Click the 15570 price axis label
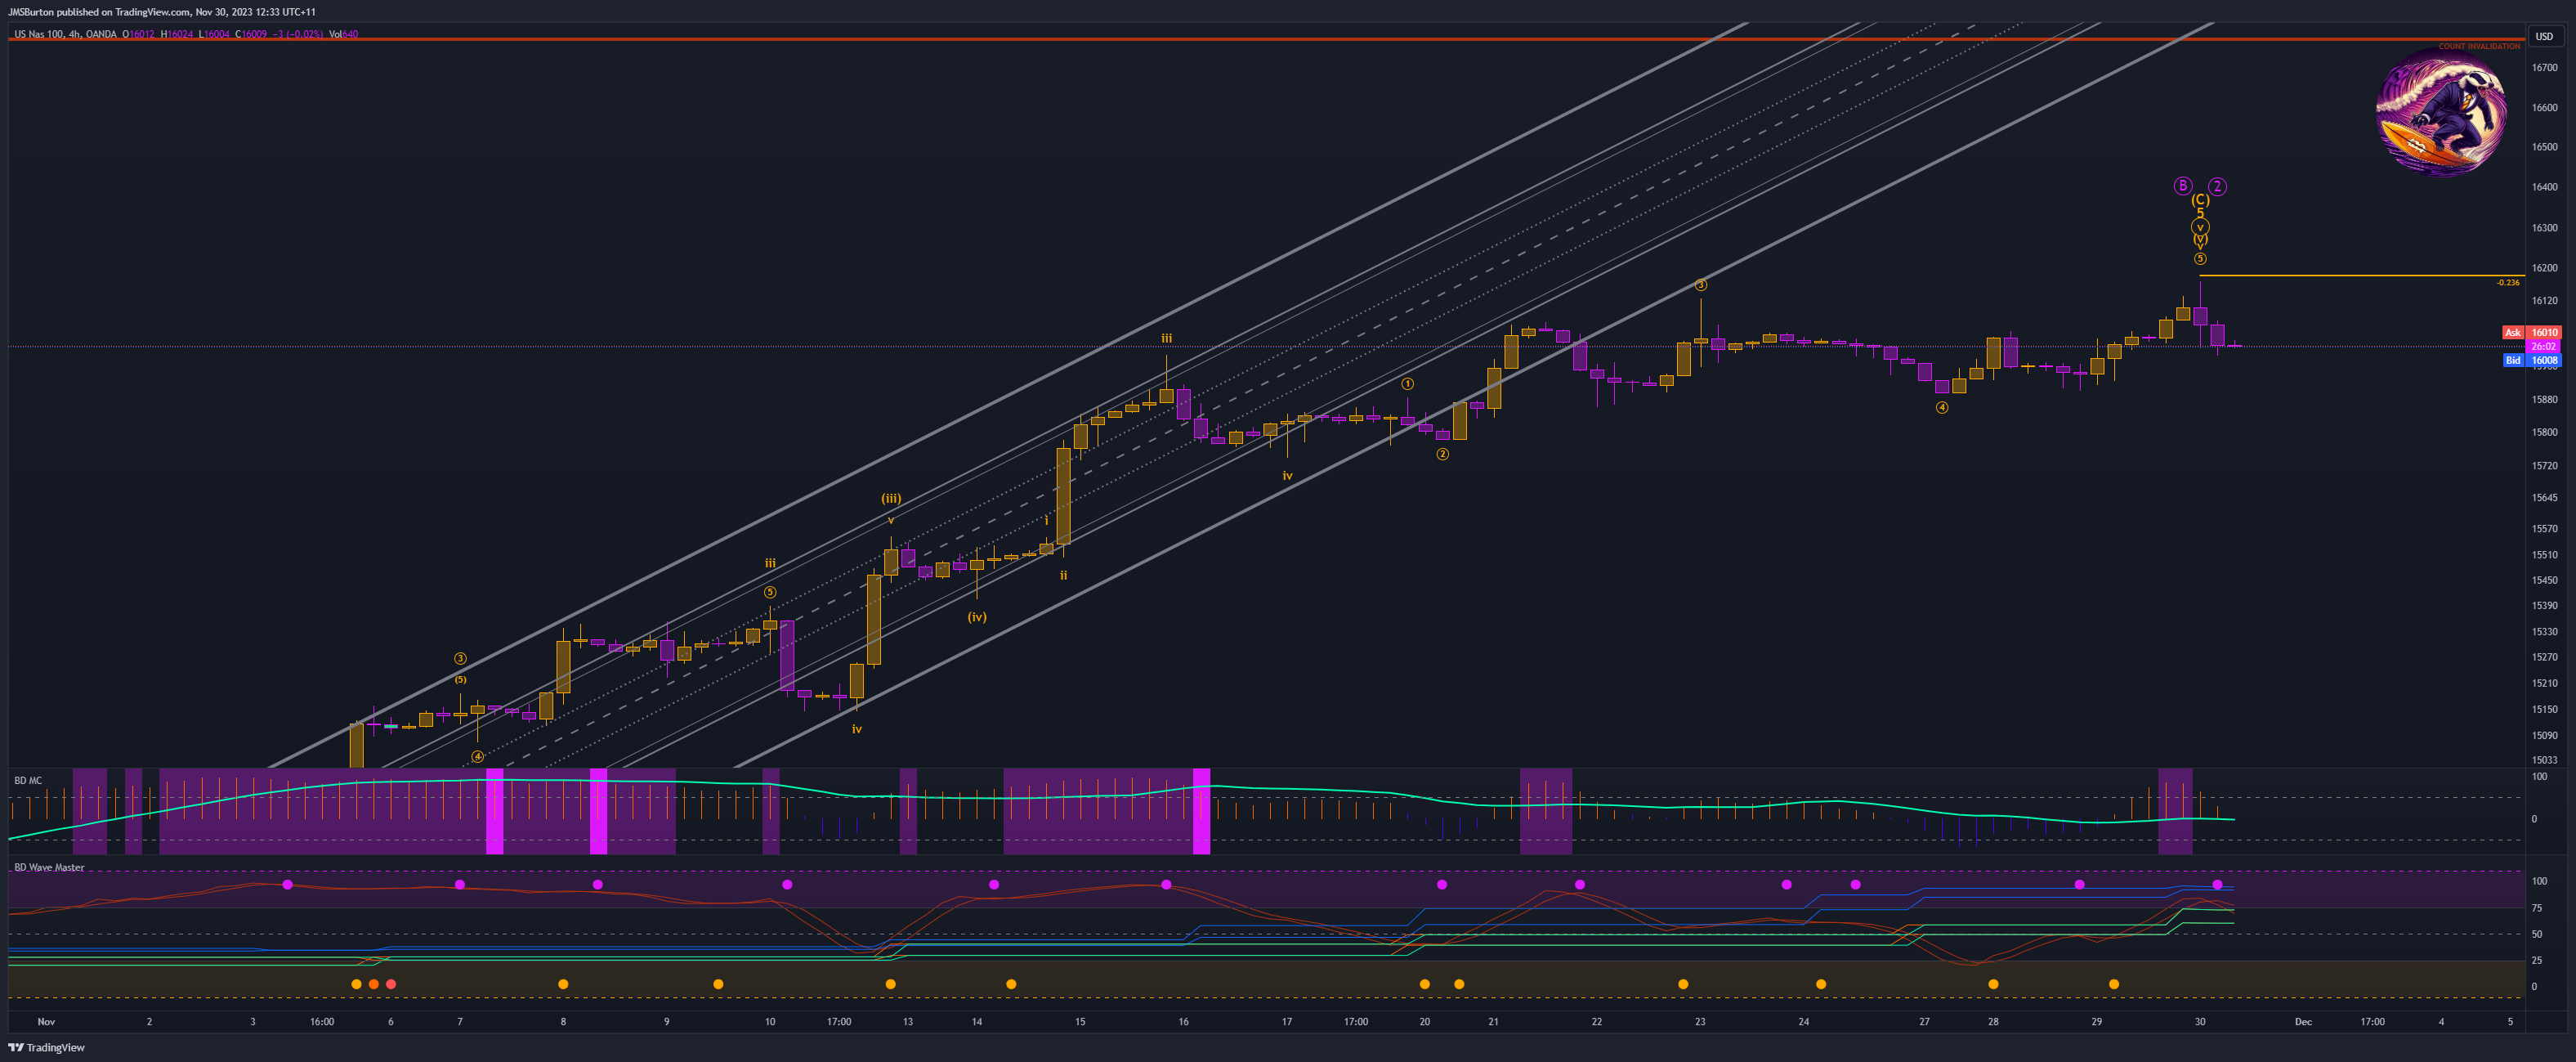Screen dimensions: 2576x1062 [2544, 529]
